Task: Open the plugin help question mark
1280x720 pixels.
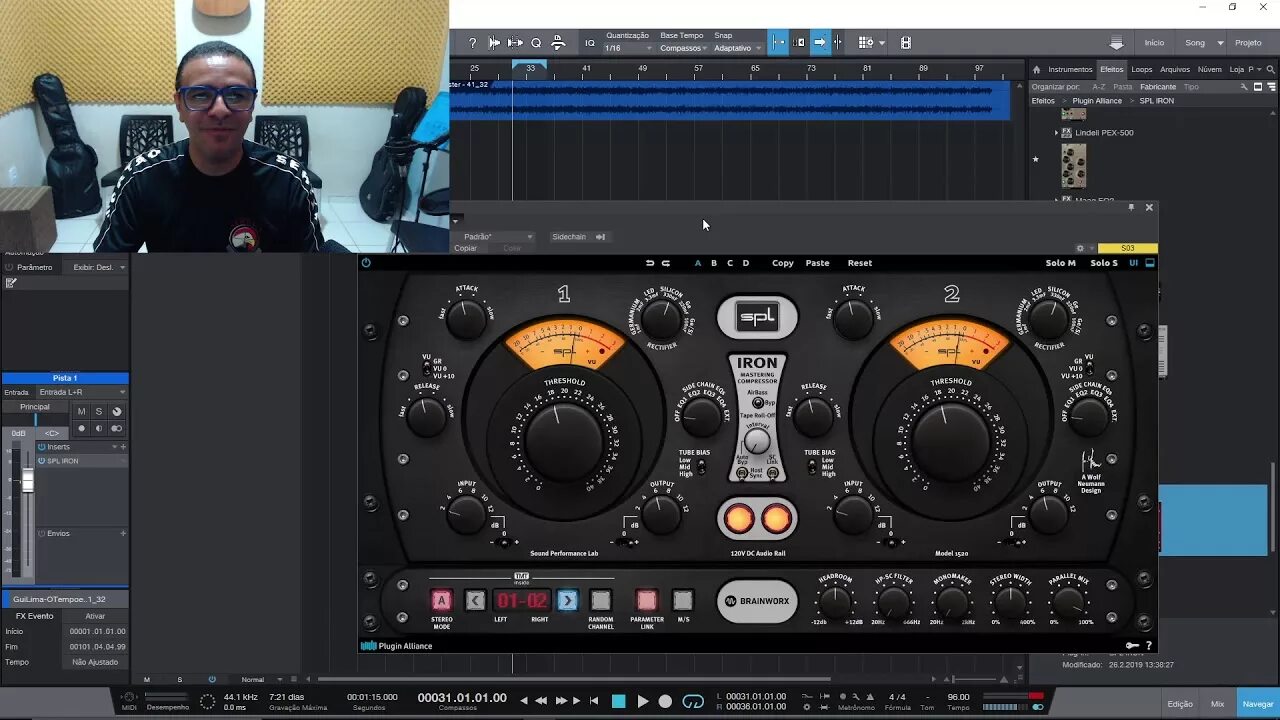Action: 1148,646
